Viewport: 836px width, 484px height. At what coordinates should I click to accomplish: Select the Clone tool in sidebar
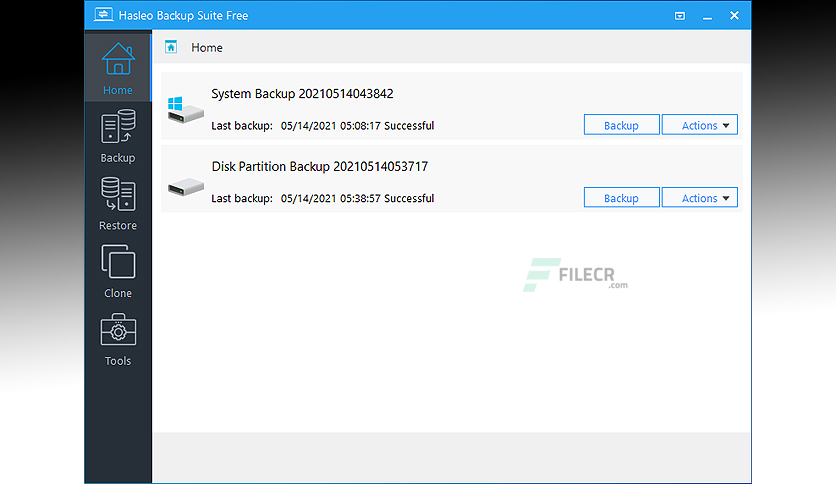click(x=118, y=272)
